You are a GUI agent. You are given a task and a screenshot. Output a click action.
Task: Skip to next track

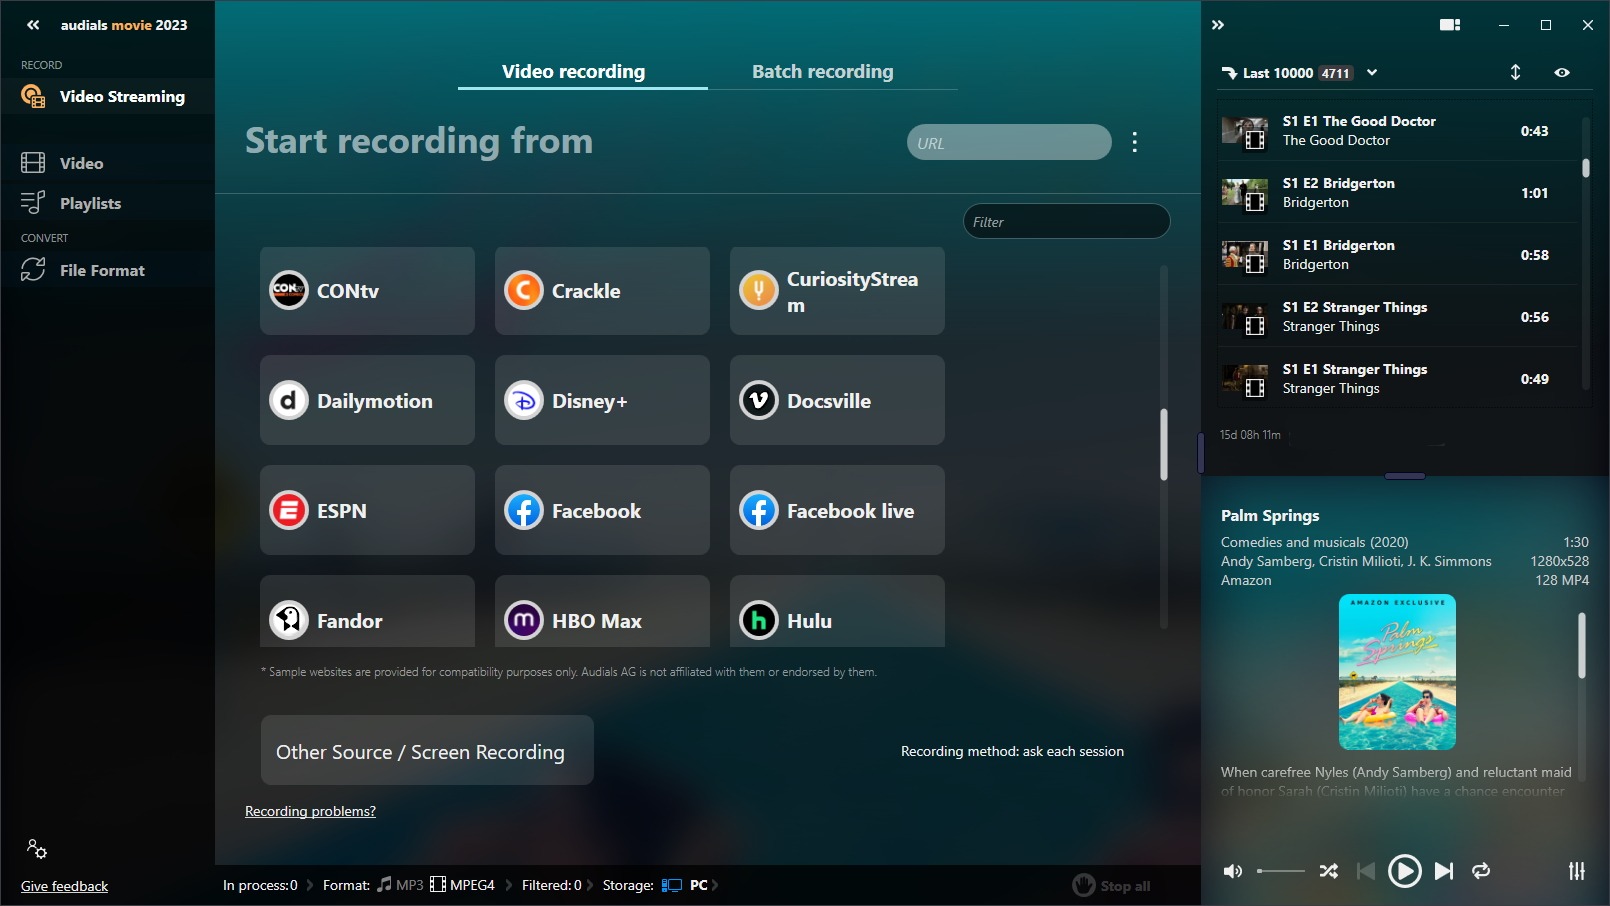tap(1443, 871)
